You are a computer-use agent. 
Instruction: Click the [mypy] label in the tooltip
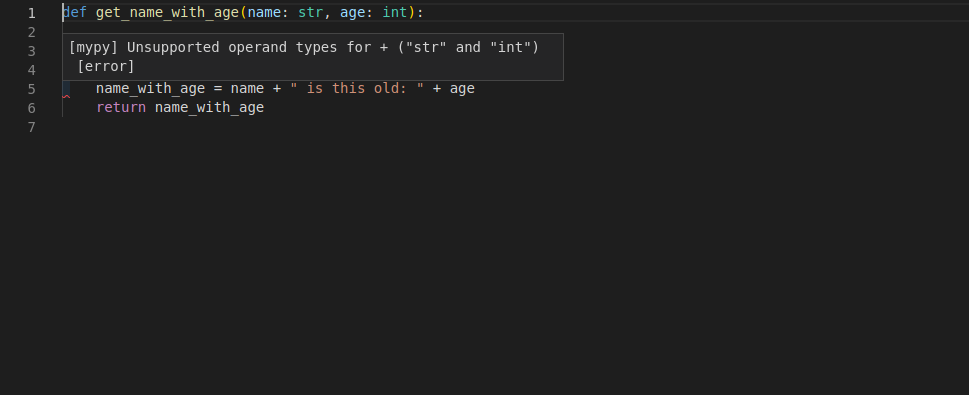93,48
